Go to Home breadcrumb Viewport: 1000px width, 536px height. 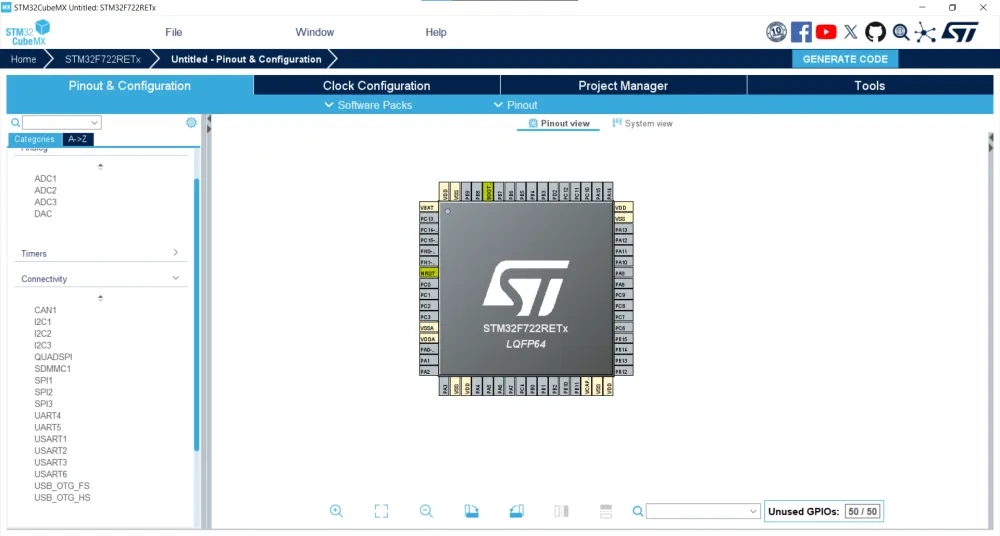pos(24,59)
